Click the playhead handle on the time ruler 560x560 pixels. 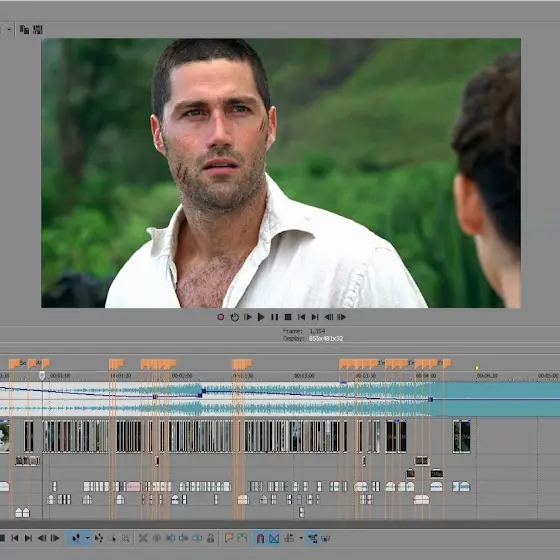(x=42, y=375)
